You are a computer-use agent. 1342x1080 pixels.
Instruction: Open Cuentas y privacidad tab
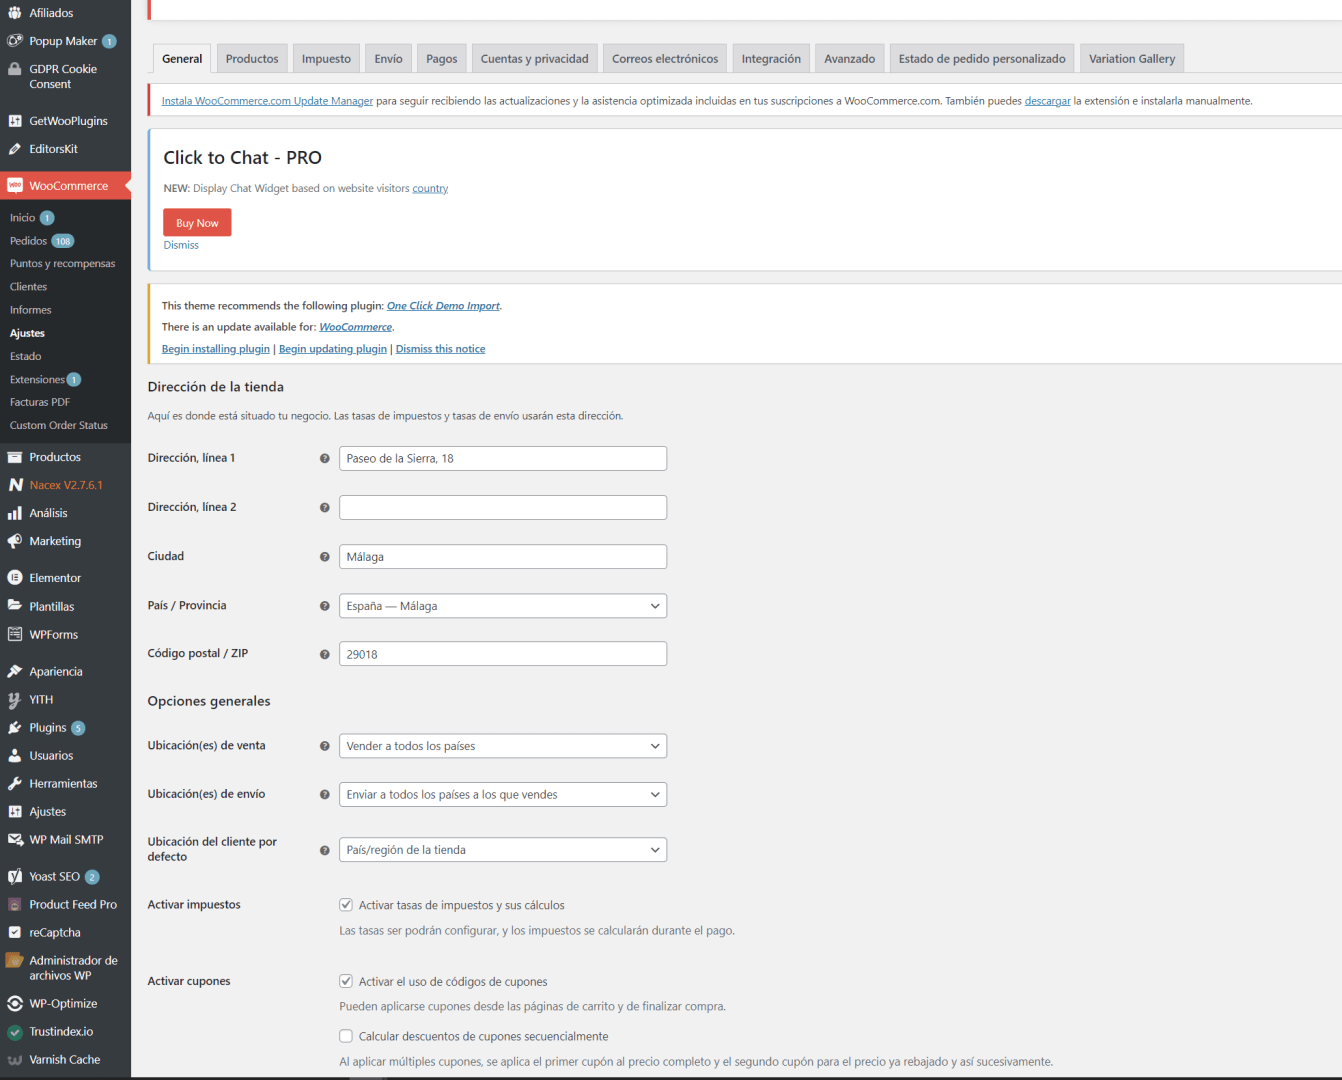[535, 59]
